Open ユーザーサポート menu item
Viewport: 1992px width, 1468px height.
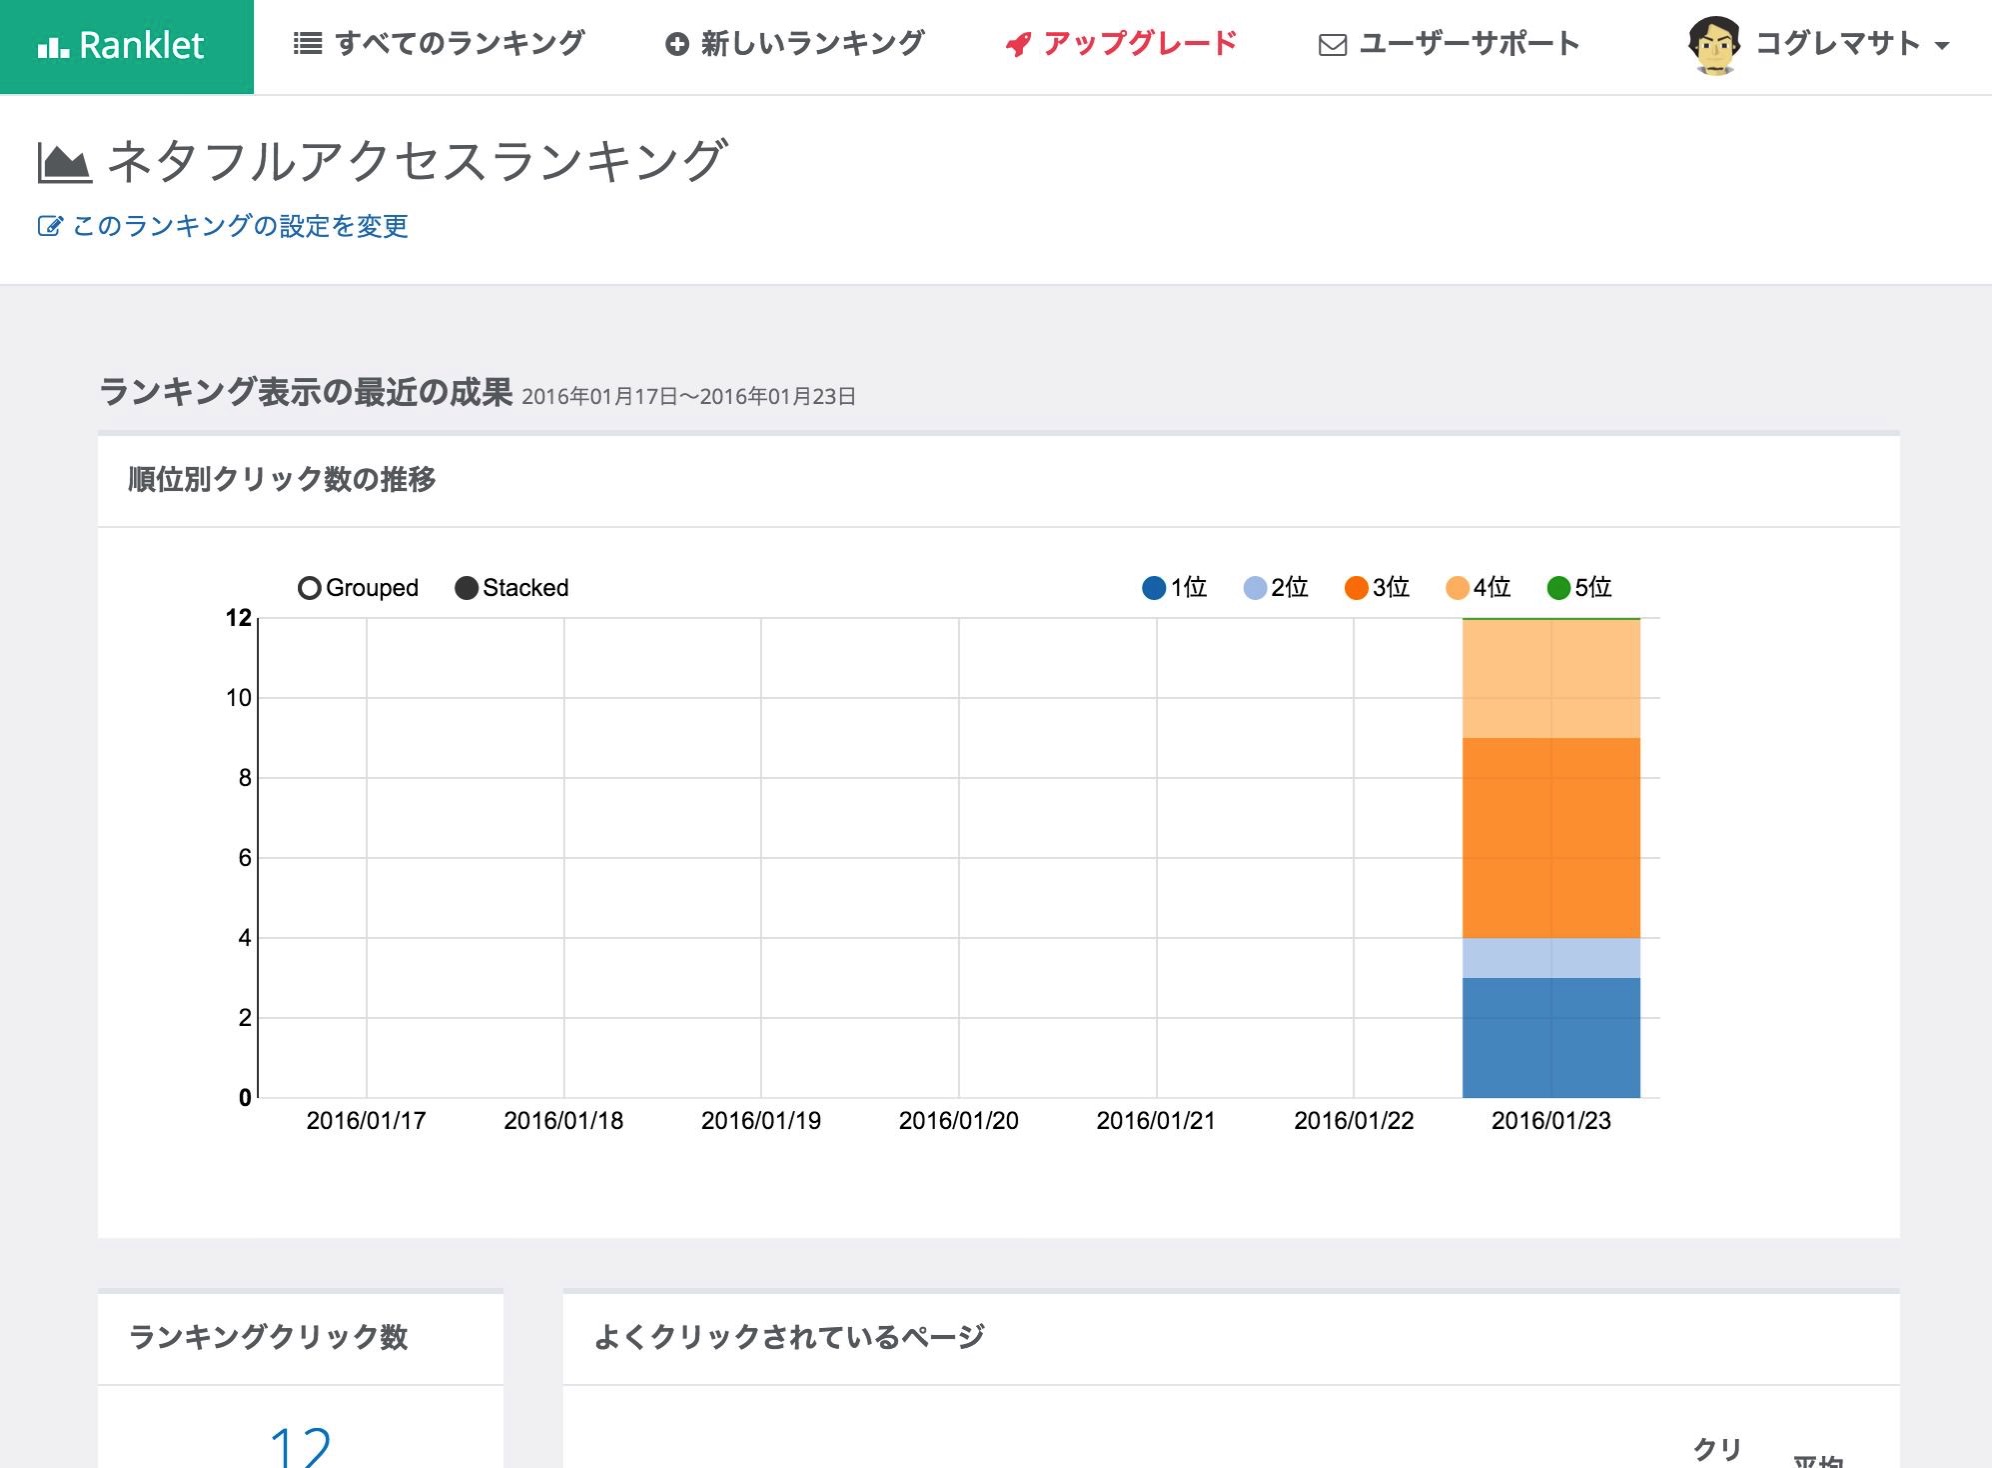pos(1449,44)
